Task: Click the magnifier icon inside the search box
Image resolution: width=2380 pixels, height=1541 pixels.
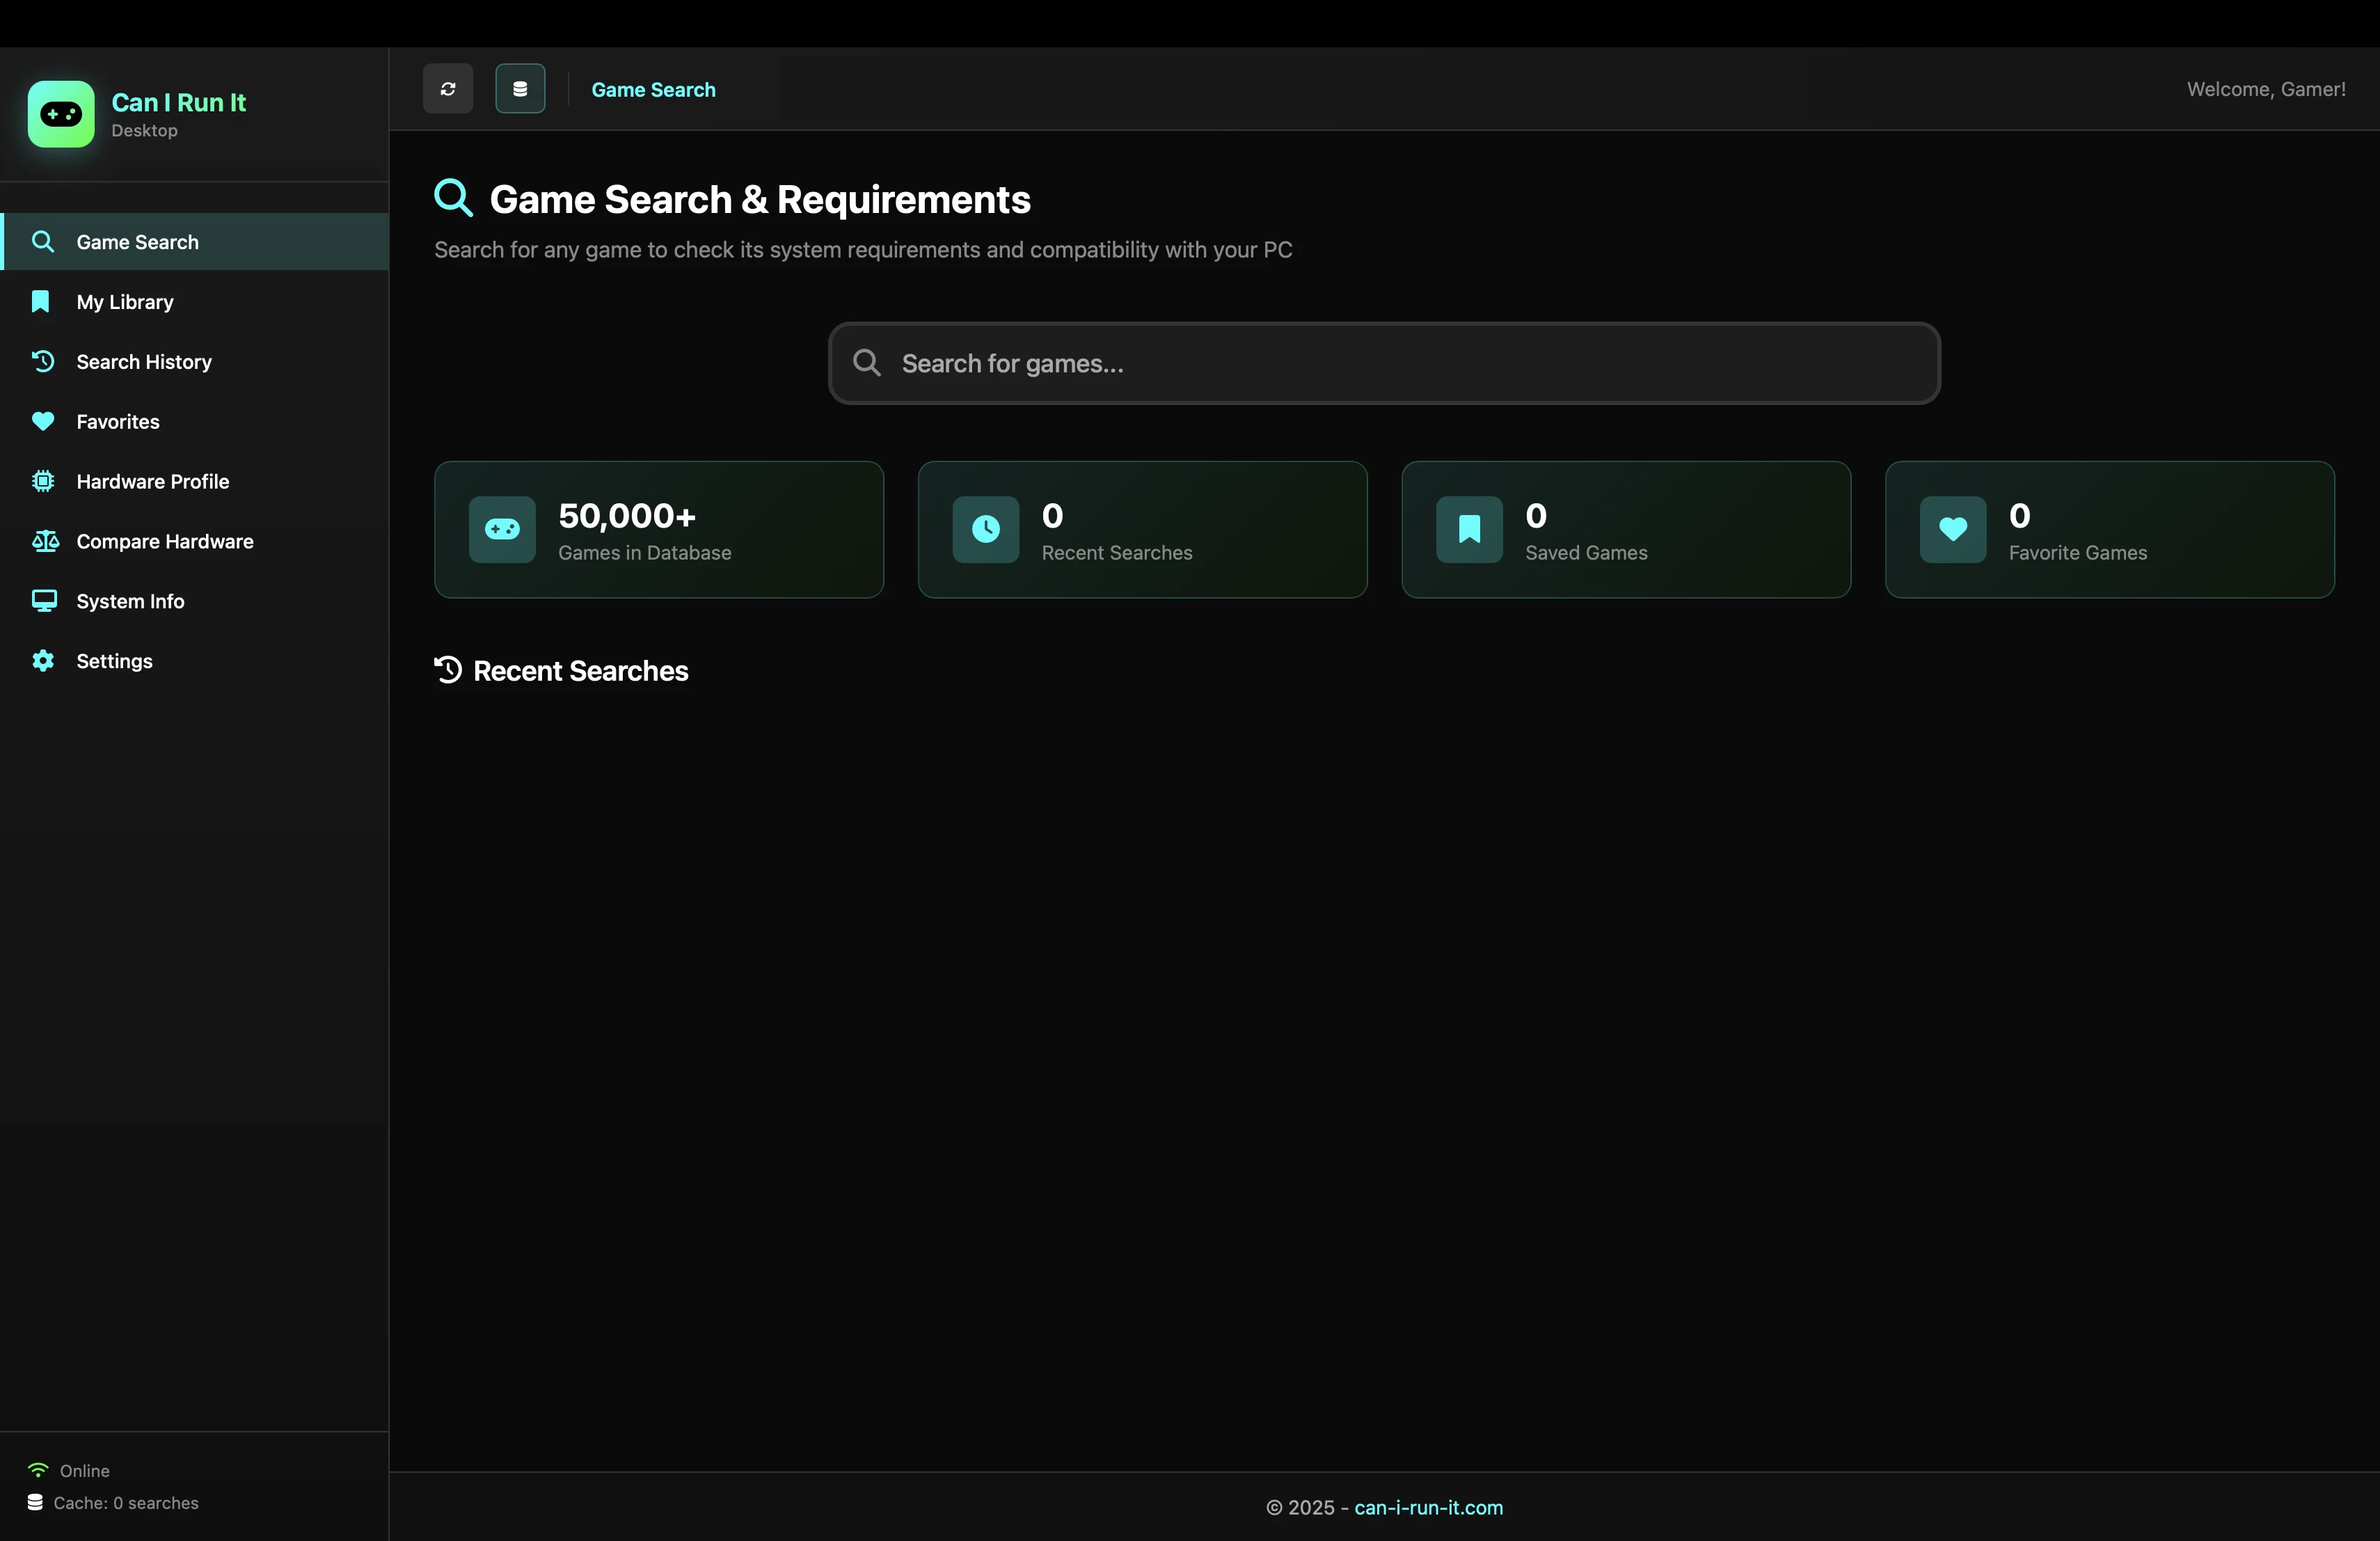Action: click(x=867, y=363)
